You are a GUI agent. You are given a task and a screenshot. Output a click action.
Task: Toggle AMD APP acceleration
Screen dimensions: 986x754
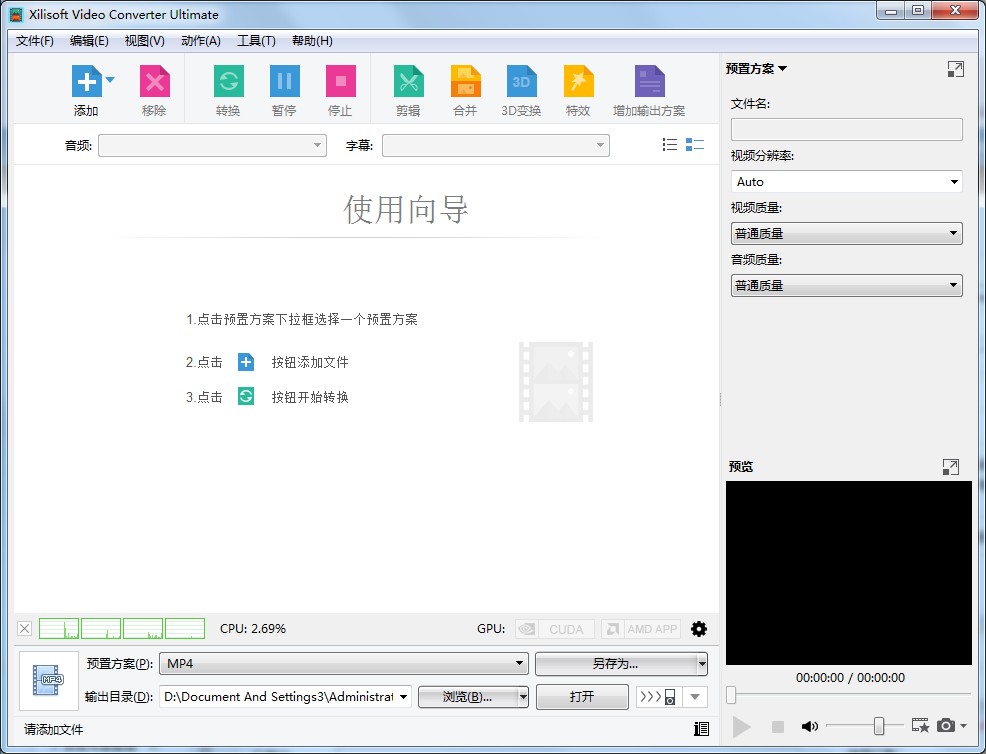[641, 628]
